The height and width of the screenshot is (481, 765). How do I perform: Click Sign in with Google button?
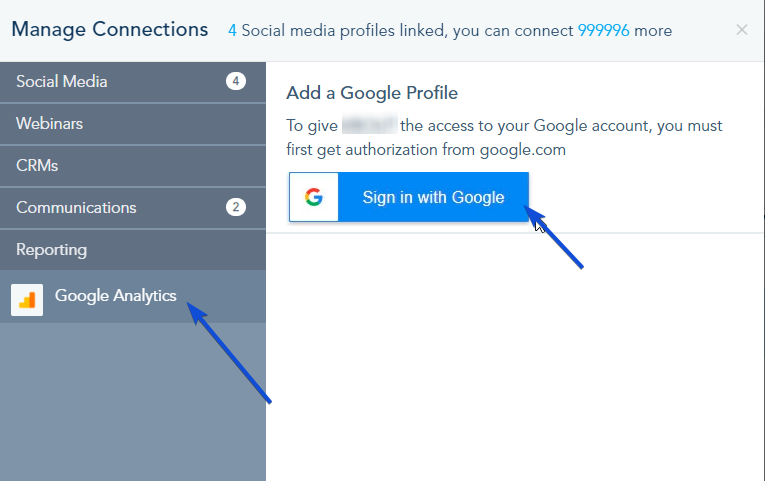pyautogui.click(x=409, y=197)
